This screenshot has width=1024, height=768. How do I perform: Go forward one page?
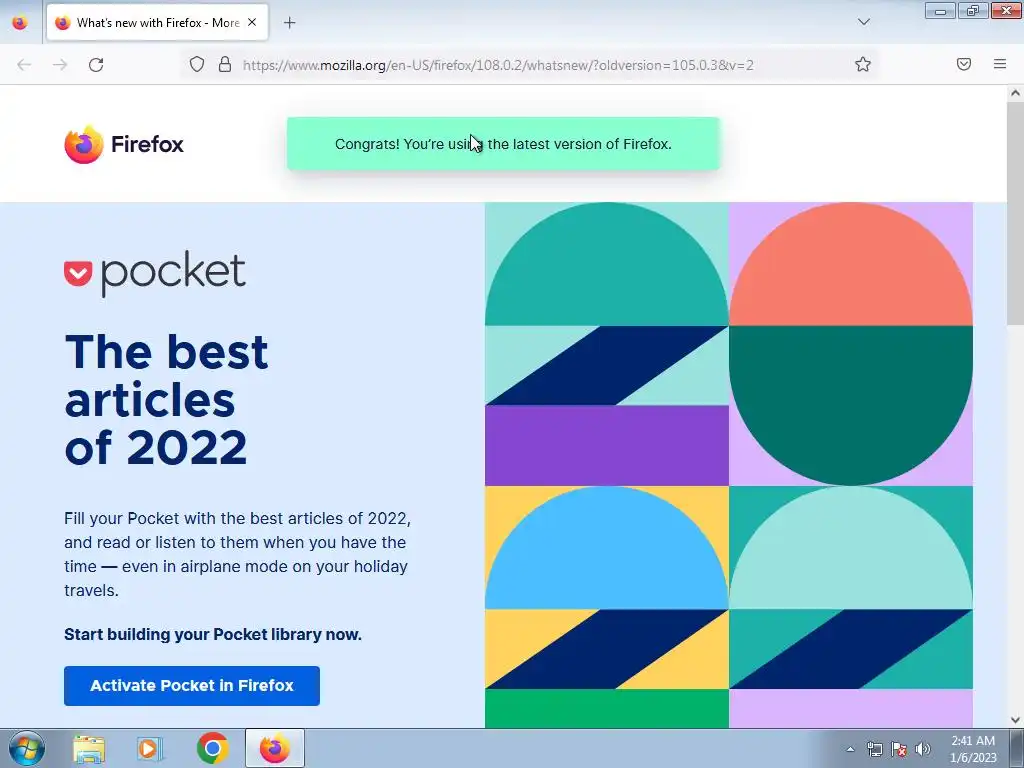coord(60,65)
